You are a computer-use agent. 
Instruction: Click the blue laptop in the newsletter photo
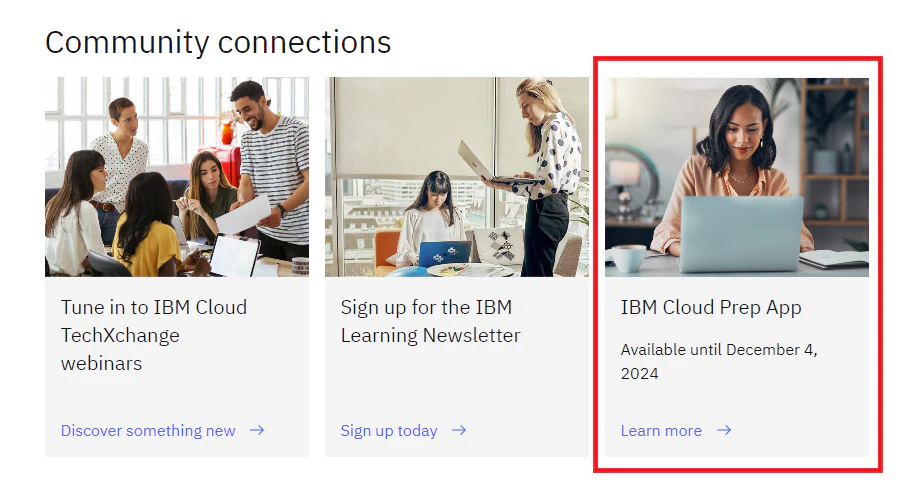445,254
